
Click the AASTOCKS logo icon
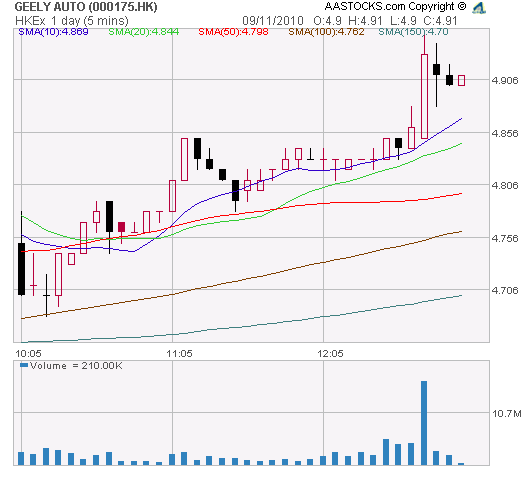point(479,7)
